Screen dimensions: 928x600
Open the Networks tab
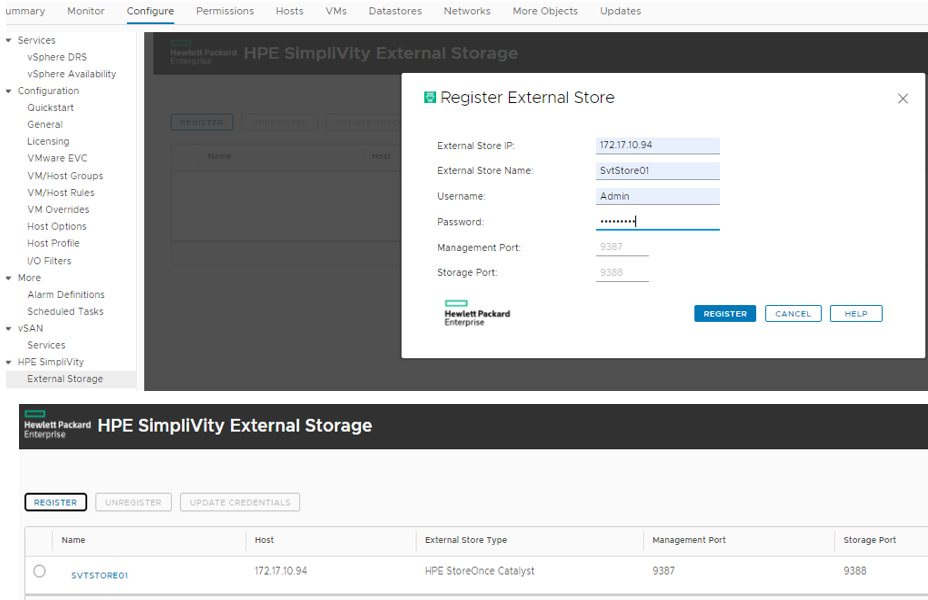[467, 11]
